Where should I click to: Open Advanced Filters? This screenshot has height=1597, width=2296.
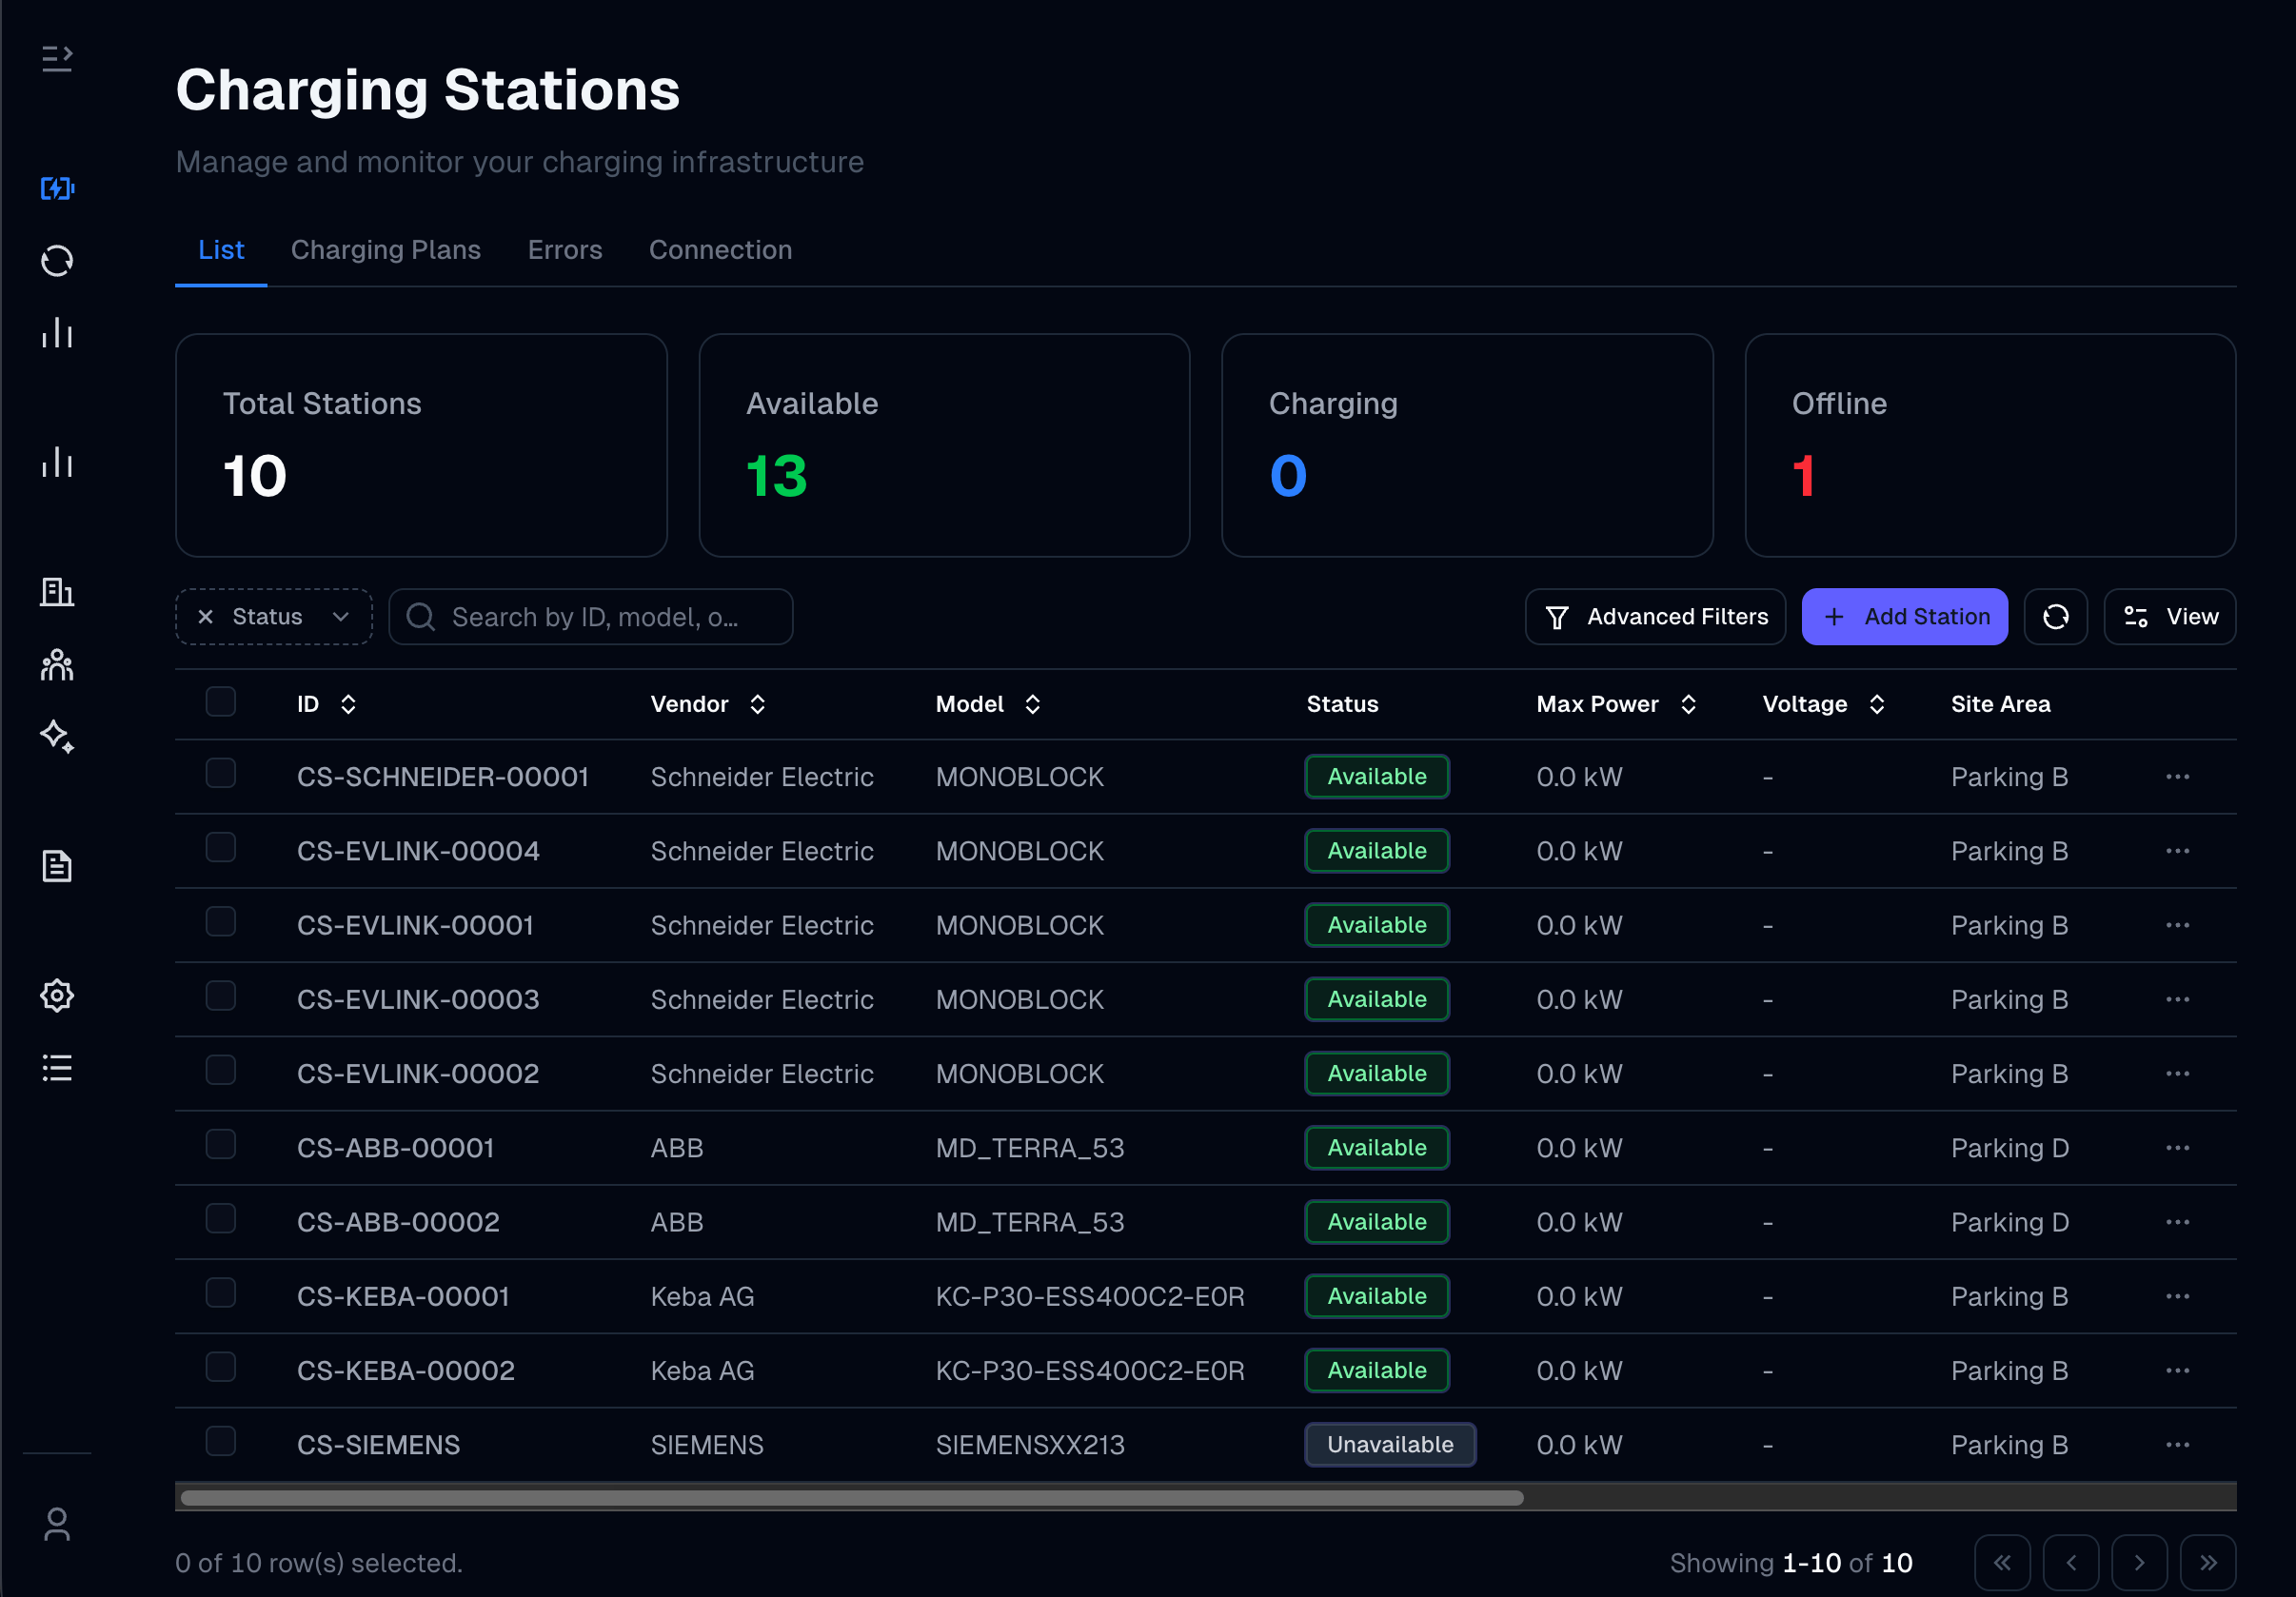click(1654, 616)
